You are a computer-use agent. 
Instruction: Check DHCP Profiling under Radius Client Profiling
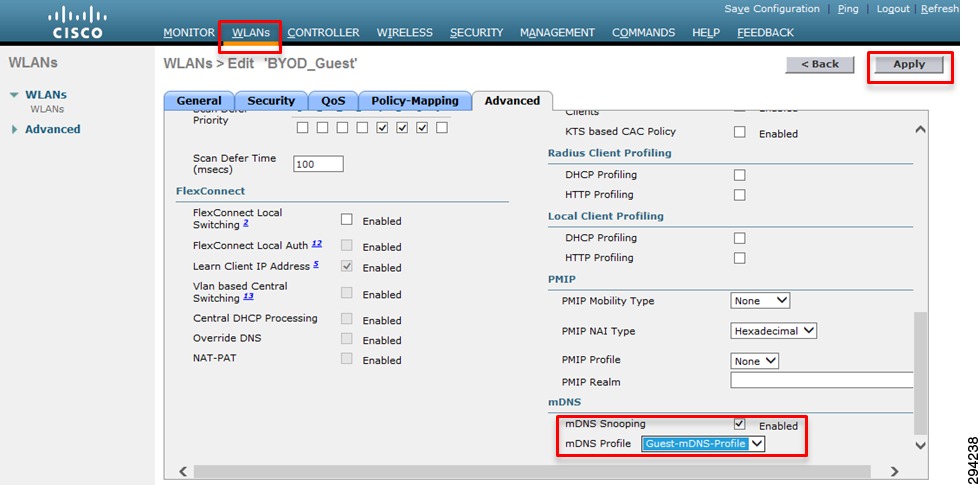tap(740, 175)
